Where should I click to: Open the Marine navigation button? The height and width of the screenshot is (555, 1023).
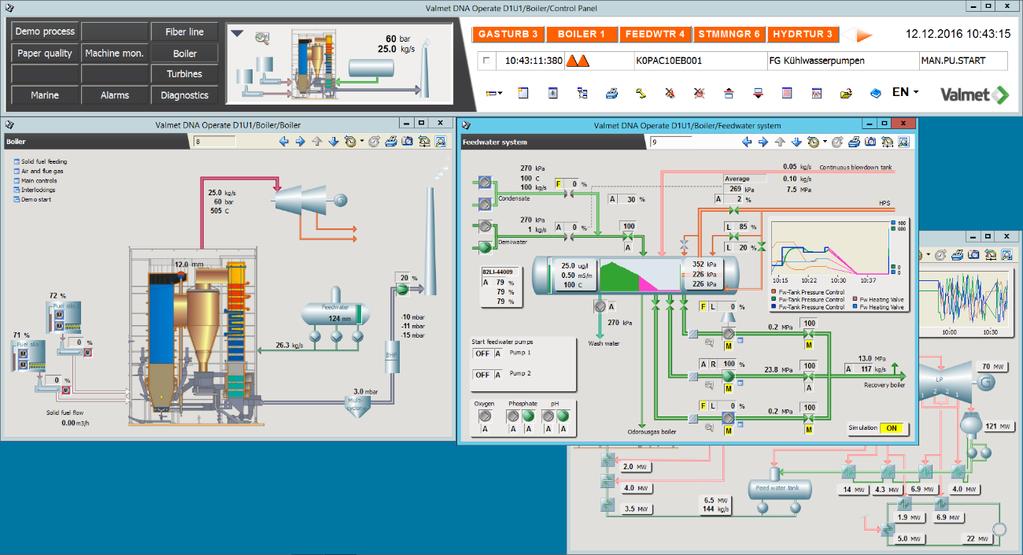(x=44, y=95)
